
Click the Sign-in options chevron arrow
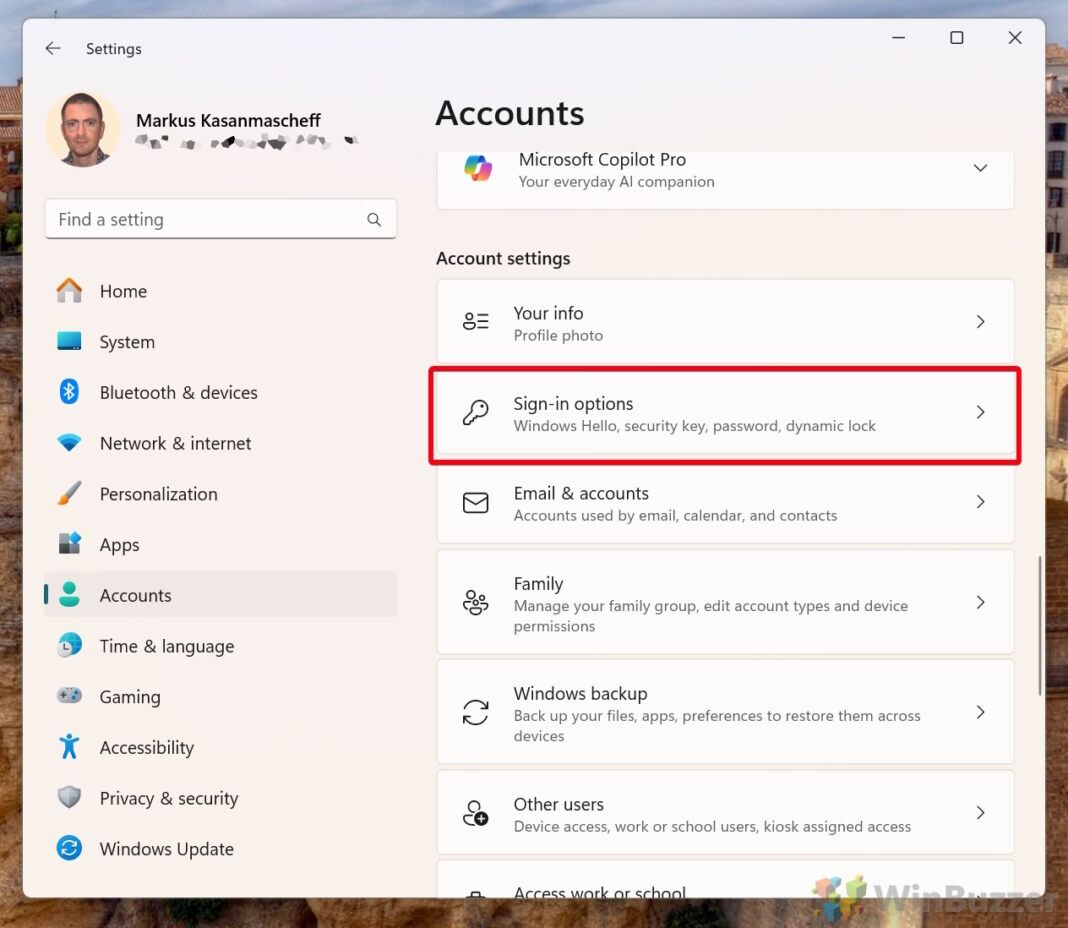(x=980, y=412)
